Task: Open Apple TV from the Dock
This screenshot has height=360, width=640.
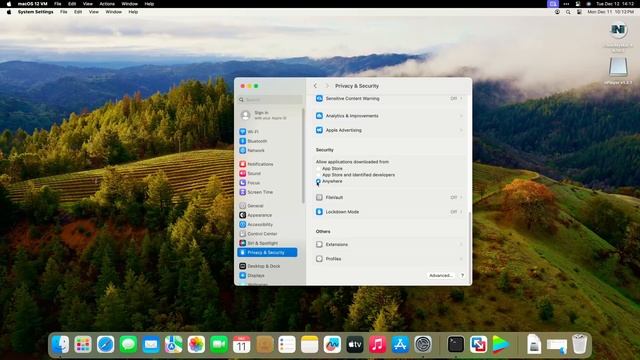Action: pos(355,344)
